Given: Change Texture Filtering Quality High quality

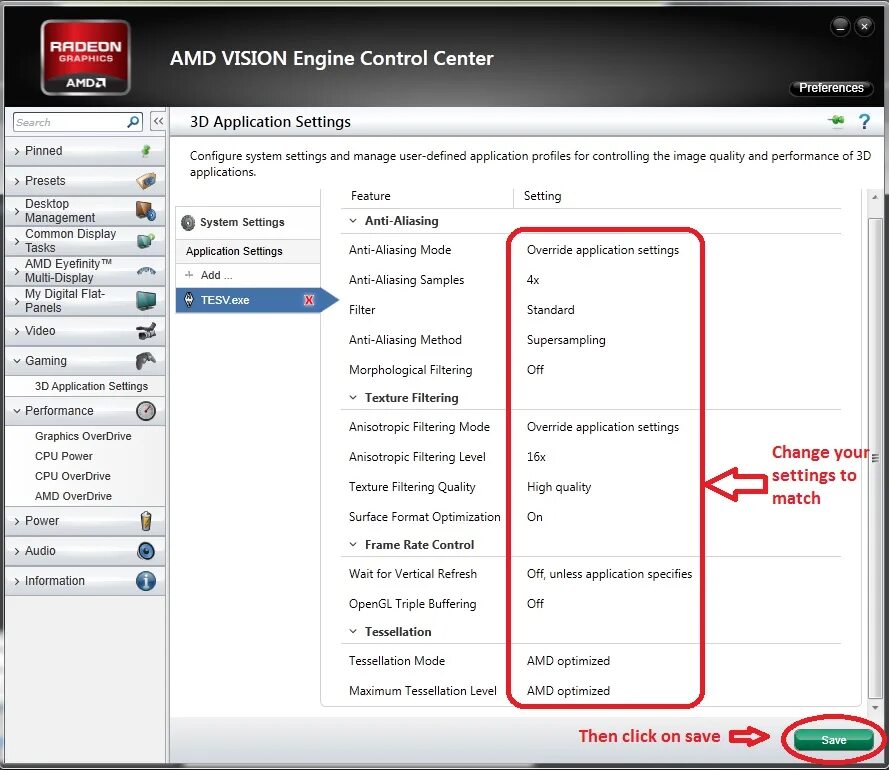Looking at the screenshot, I should (558, 487).
